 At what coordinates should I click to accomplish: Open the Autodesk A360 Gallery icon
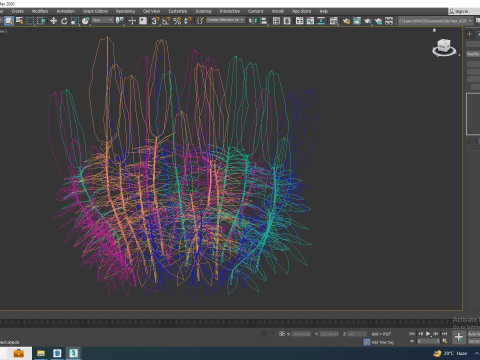[x=389, y=21]
